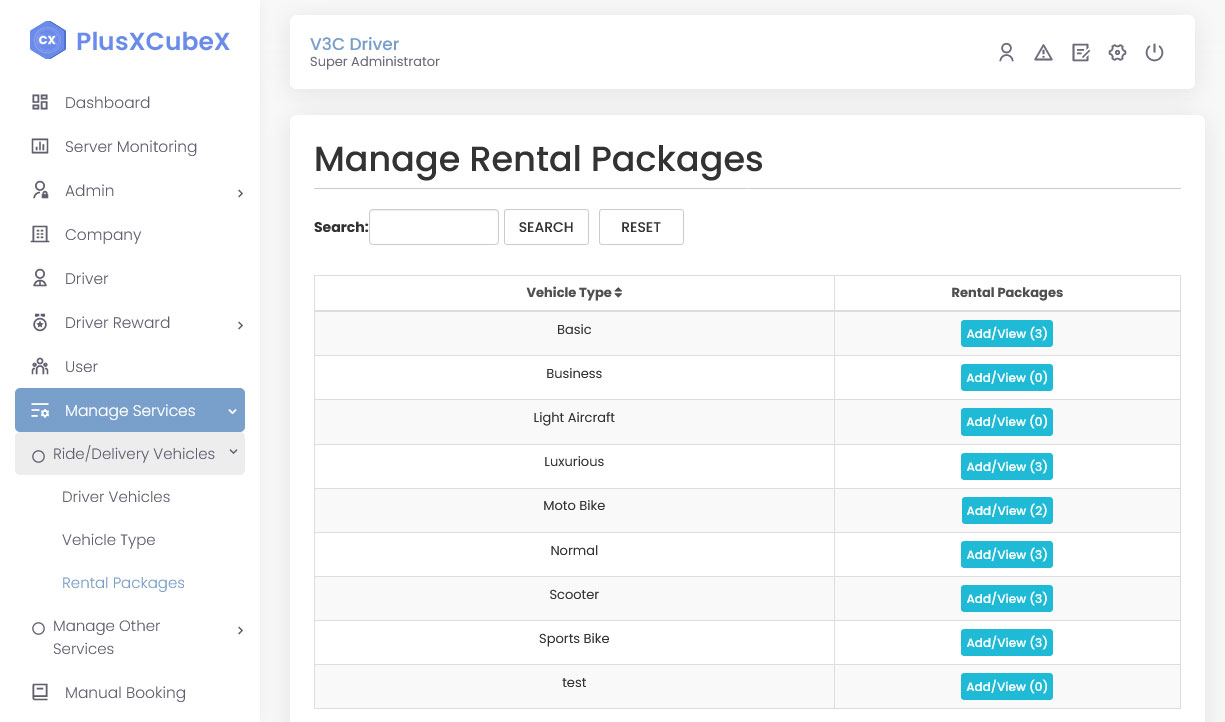Select the 'Luxurious' vehicle type cell
The height and width of the screenshot is (722, 1225).
click(574, 466)
